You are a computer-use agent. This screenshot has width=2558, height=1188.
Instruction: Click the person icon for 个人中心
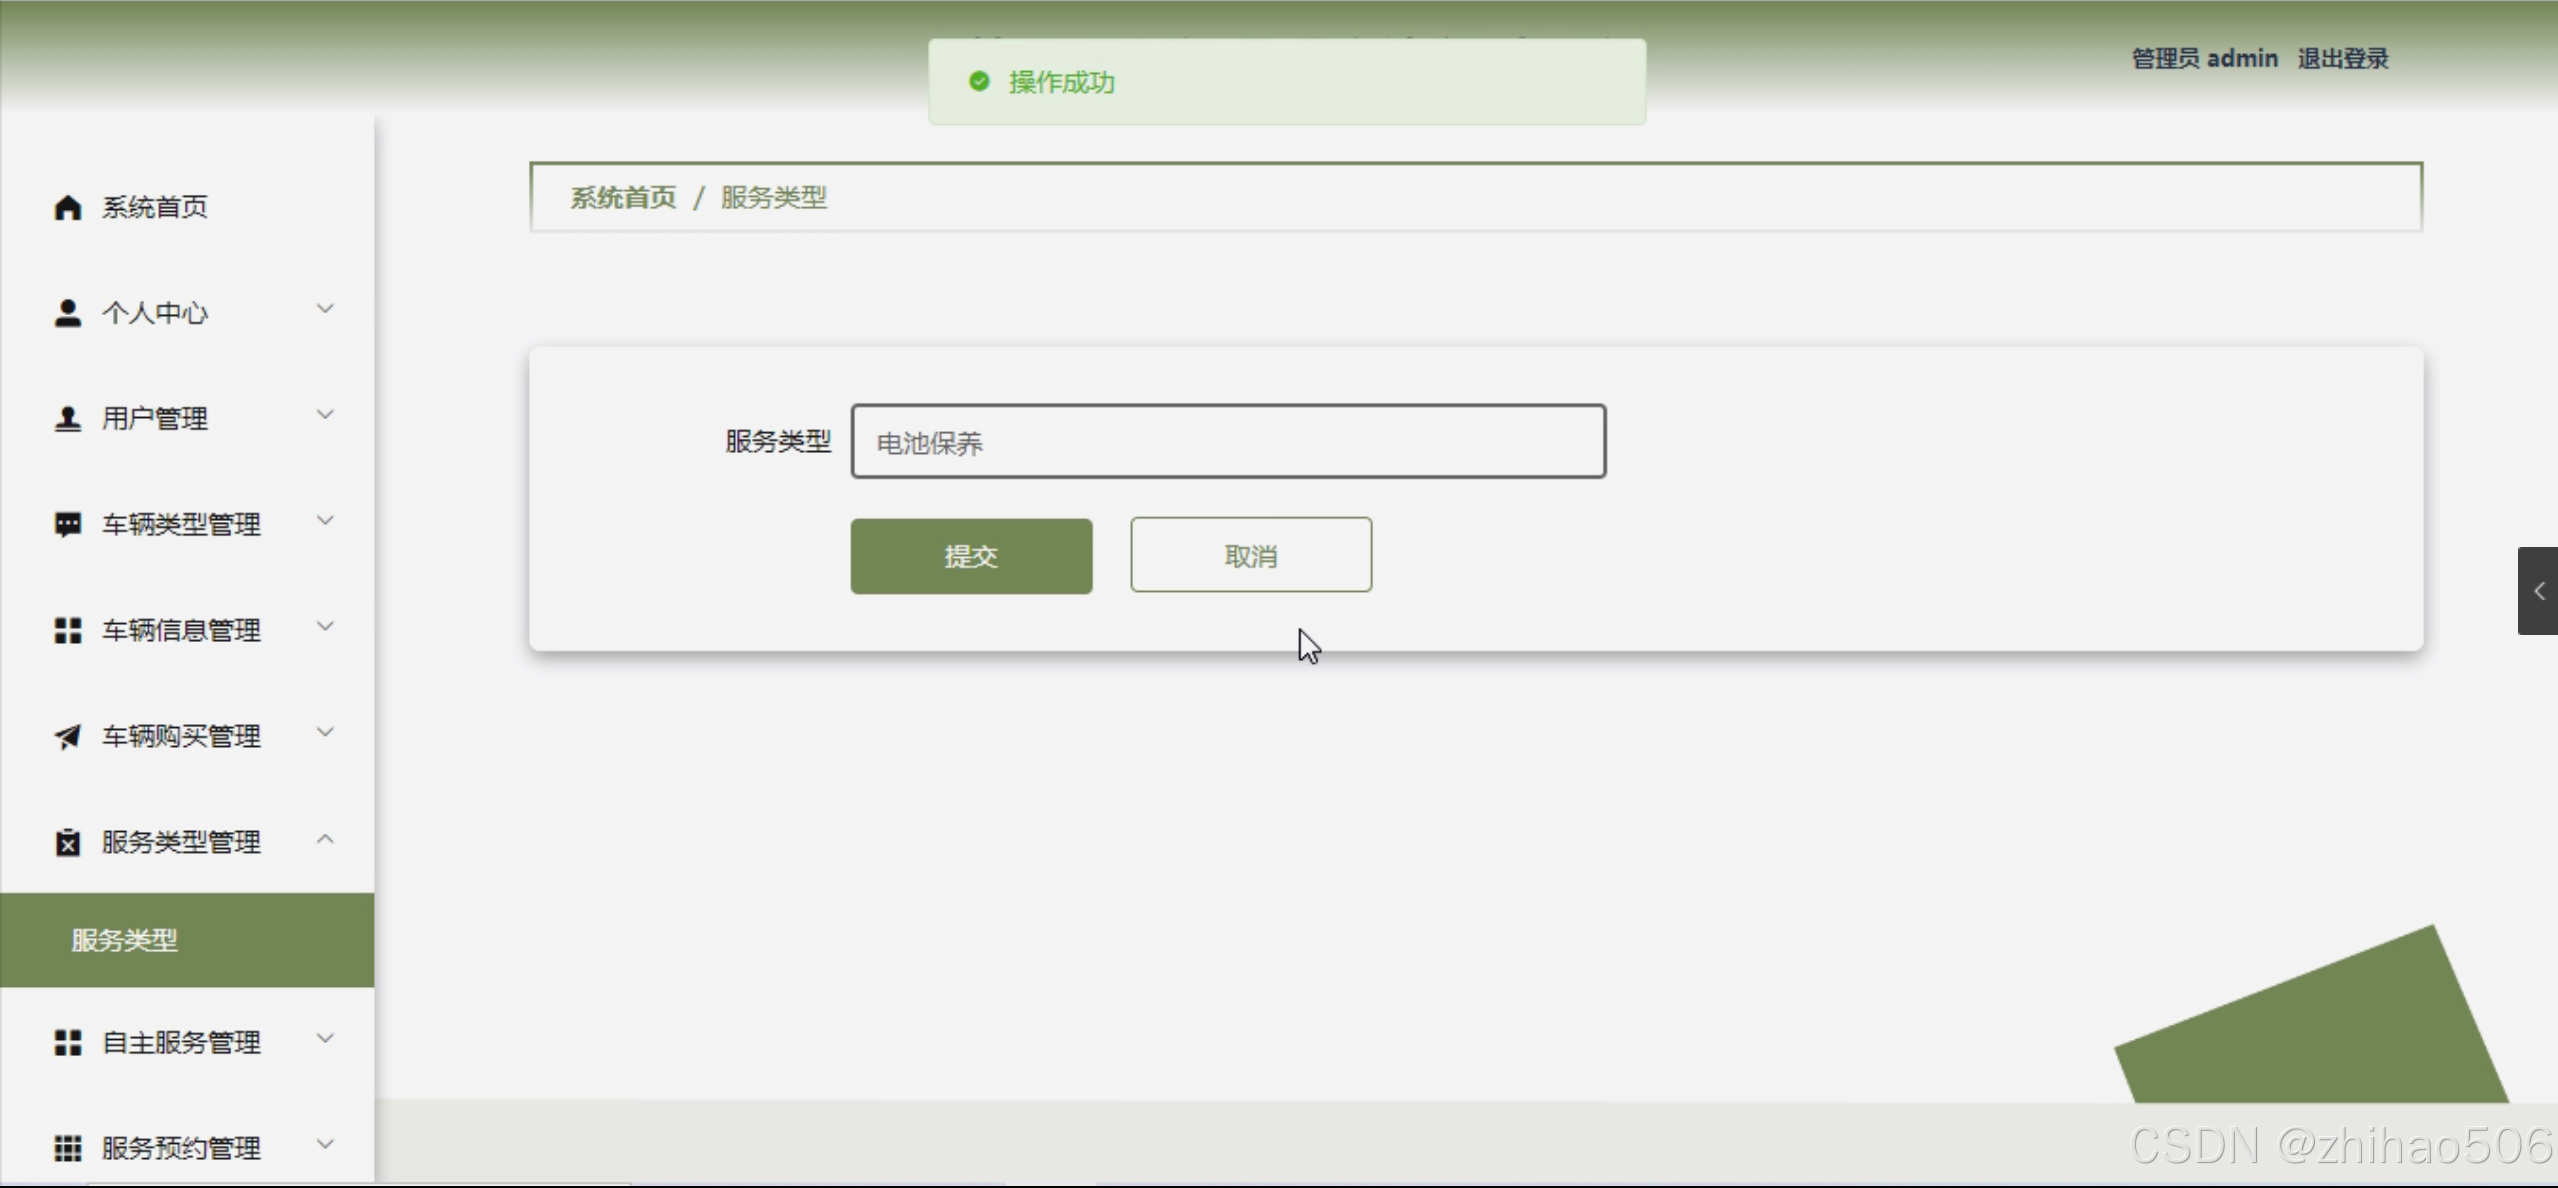pyautogui.click(x=67, y=313)
